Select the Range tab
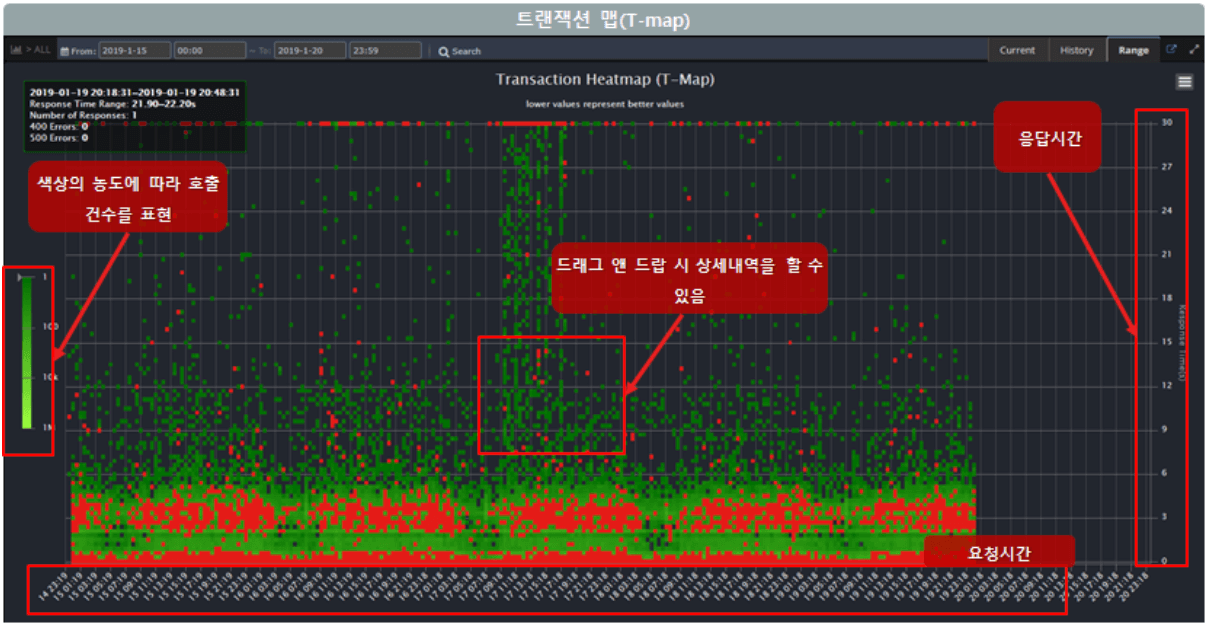 click(1133, 50)
